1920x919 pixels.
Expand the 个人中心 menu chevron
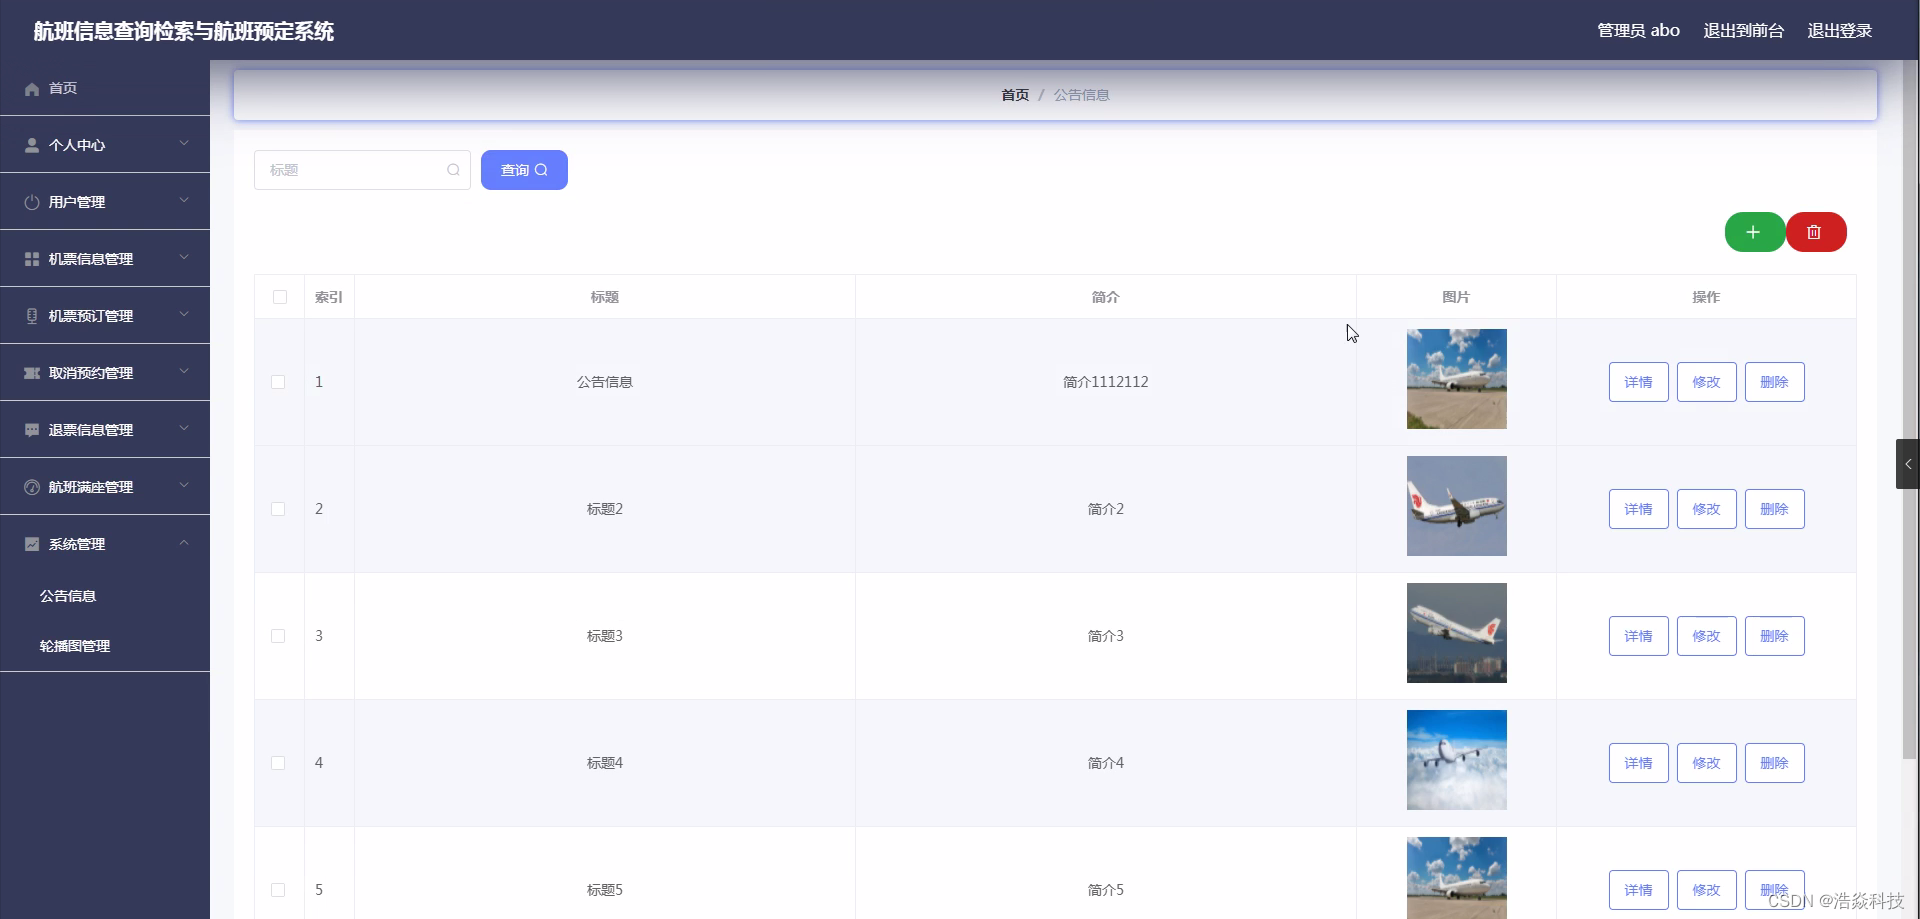coord(184,144)
